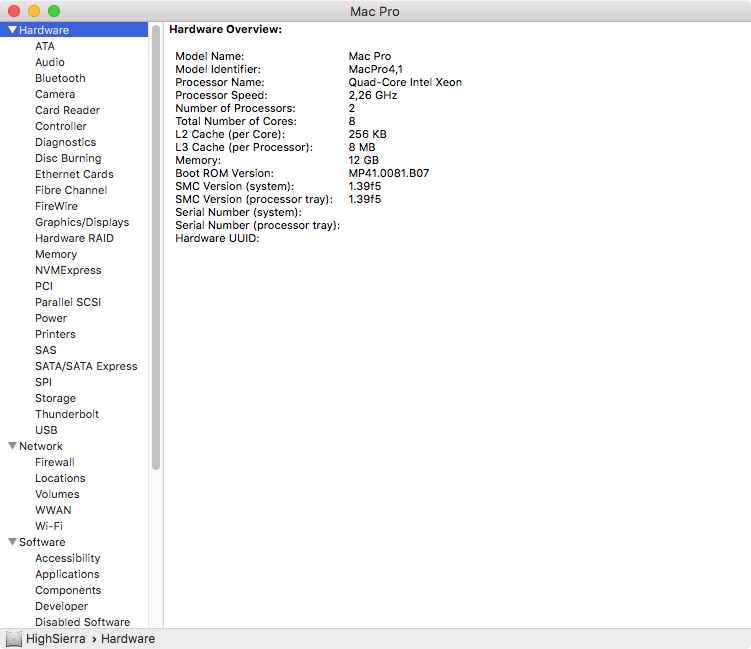This screenshot has width=751, height=649.
Task: Select Locations under Network
Action: [x=60, y=478]
